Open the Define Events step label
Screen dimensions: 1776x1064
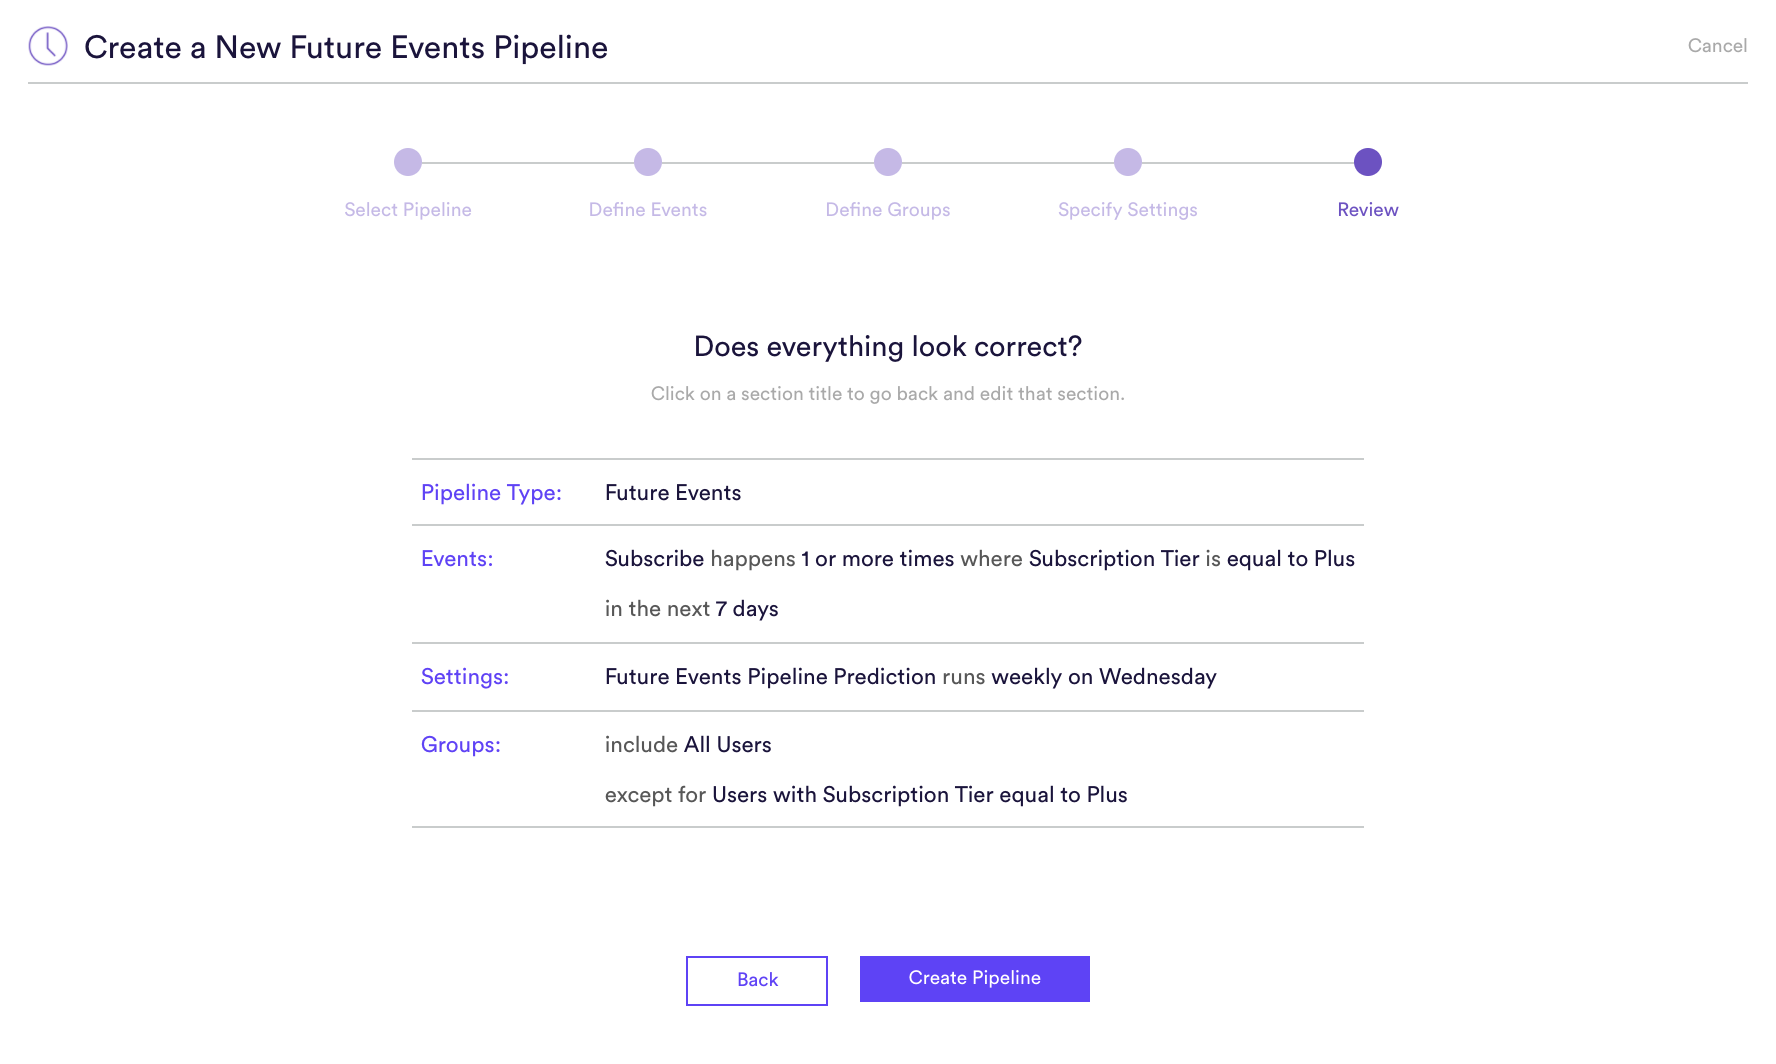pyautogui.click(x=648, y=210)
